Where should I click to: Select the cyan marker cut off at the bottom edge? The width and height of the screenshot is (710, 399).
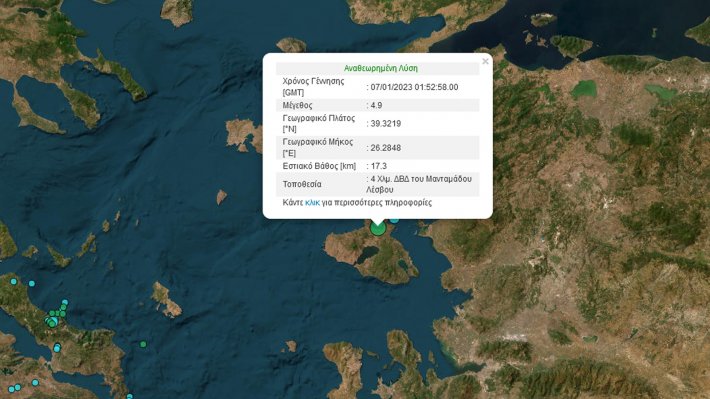[x=130, y=397]
